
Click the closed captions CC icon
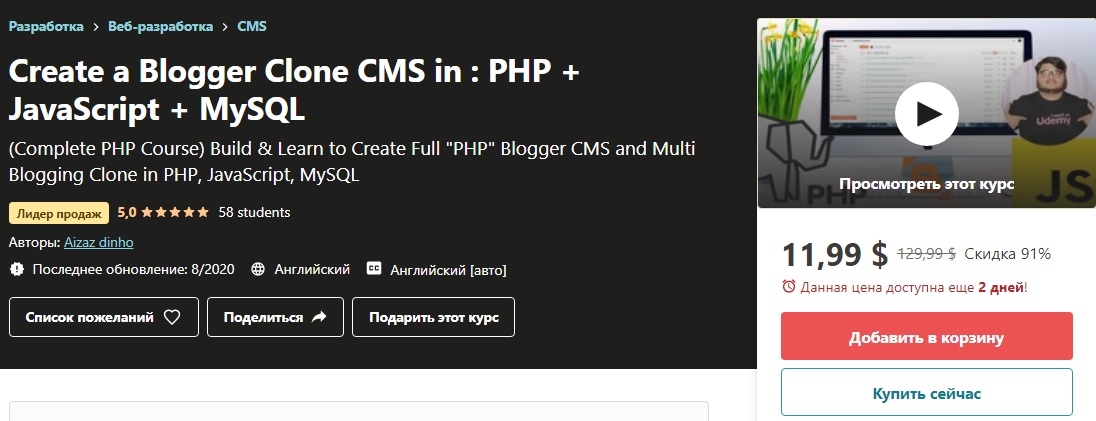[375, 269]
